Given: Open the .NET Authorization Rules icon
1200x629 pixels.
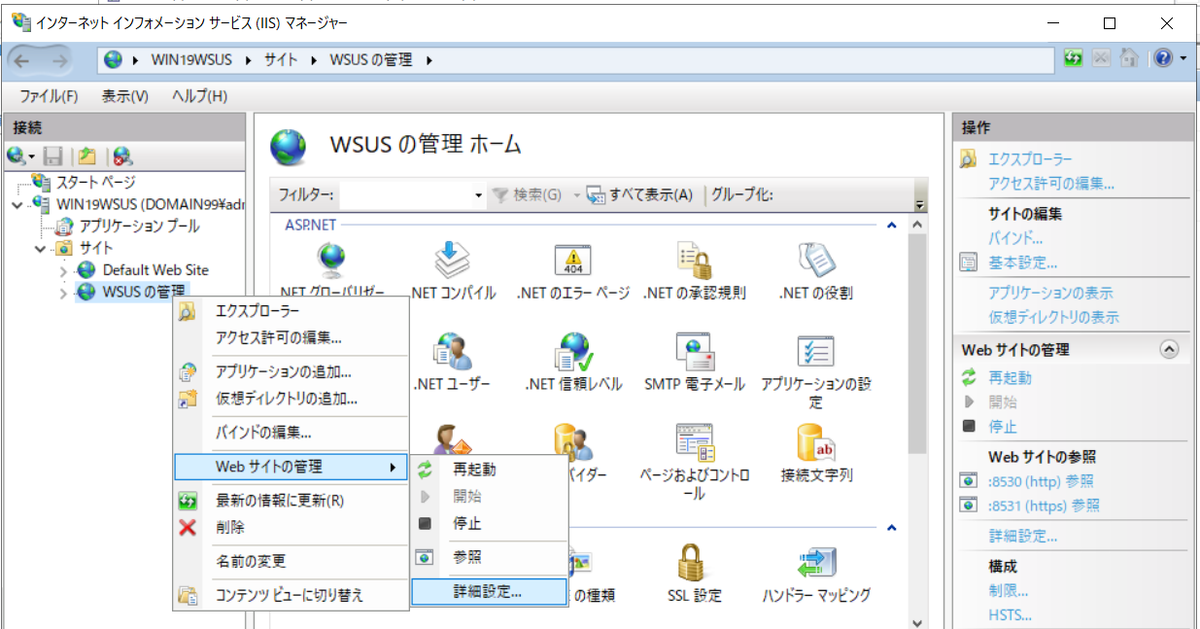Looking at the screenshot, I should point(694,271).
